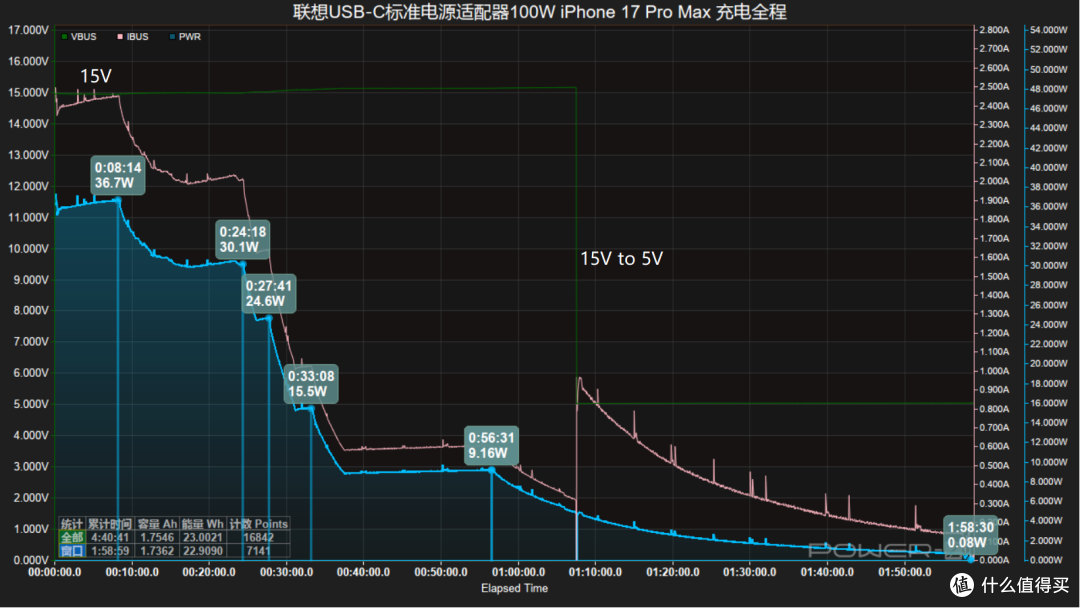Click the 什么值得买 site name text
1080x608 pixels.
1025,585
